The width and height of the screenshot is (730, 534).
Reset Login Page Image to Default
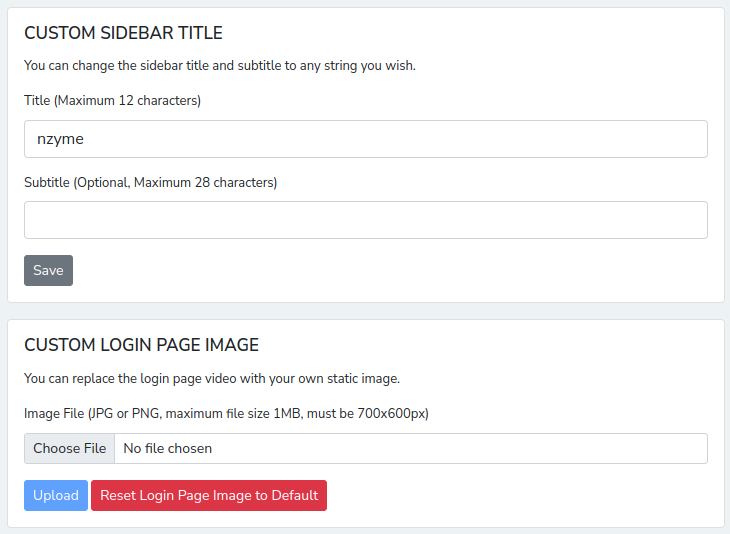[209, 495]
